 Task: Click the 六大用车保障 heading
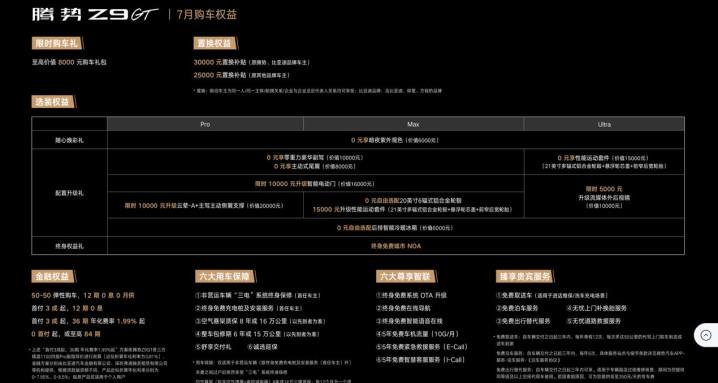[x=223, y=277]
